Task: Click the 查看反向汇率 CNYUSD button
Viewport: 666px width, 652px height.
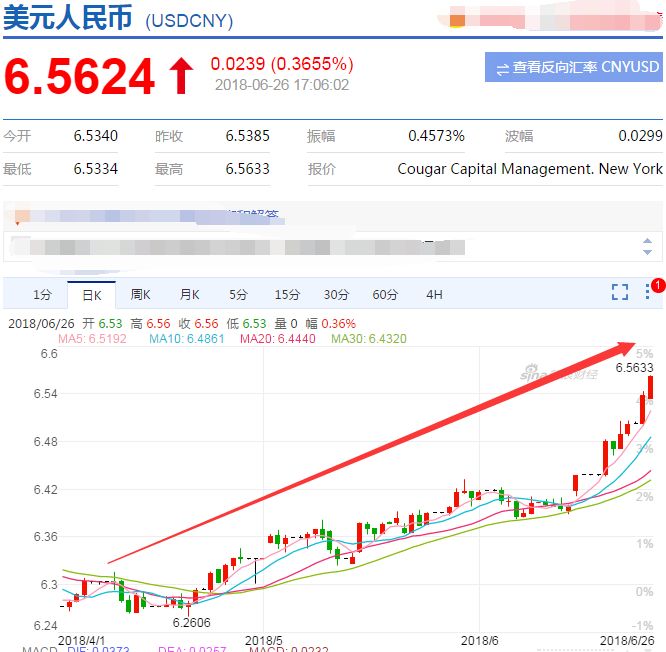Action: tap(573, 67)
